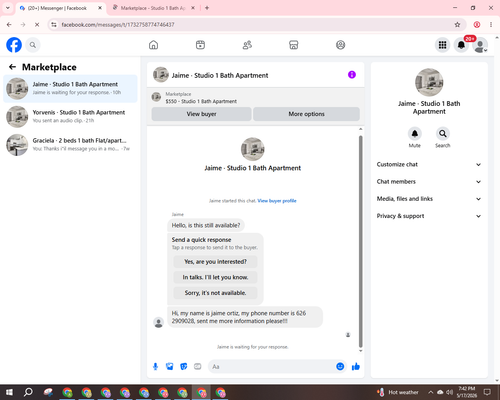Choose a sticker icon

184,367
